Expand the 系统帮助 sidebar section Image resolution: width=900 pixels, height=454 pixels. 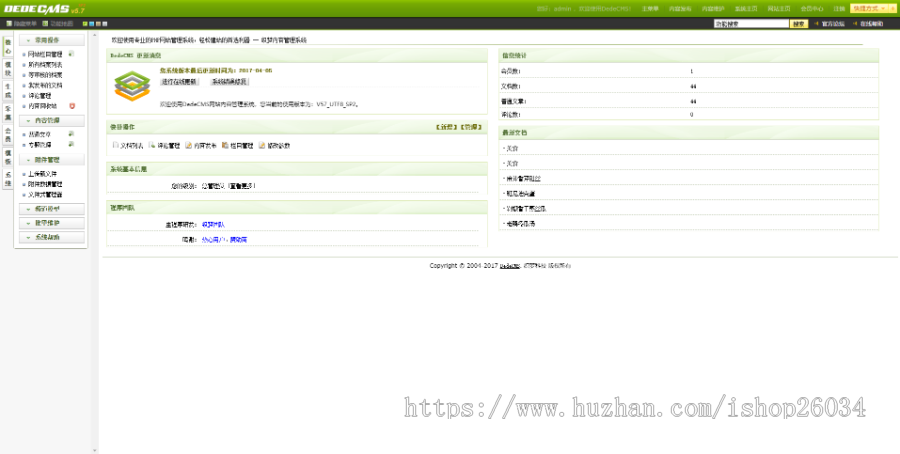tap(52, 236)
